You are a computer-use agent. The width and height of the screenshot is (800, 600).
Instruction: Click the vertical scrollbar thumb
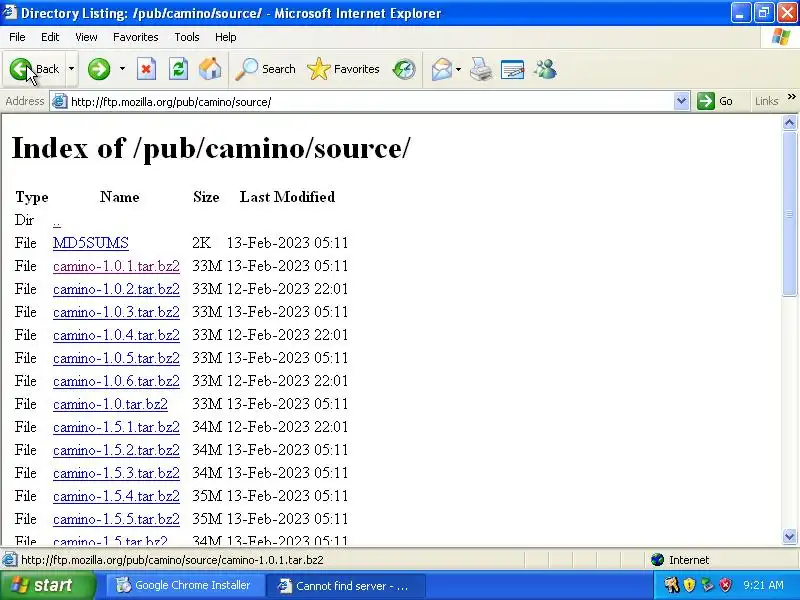point(789,213)
